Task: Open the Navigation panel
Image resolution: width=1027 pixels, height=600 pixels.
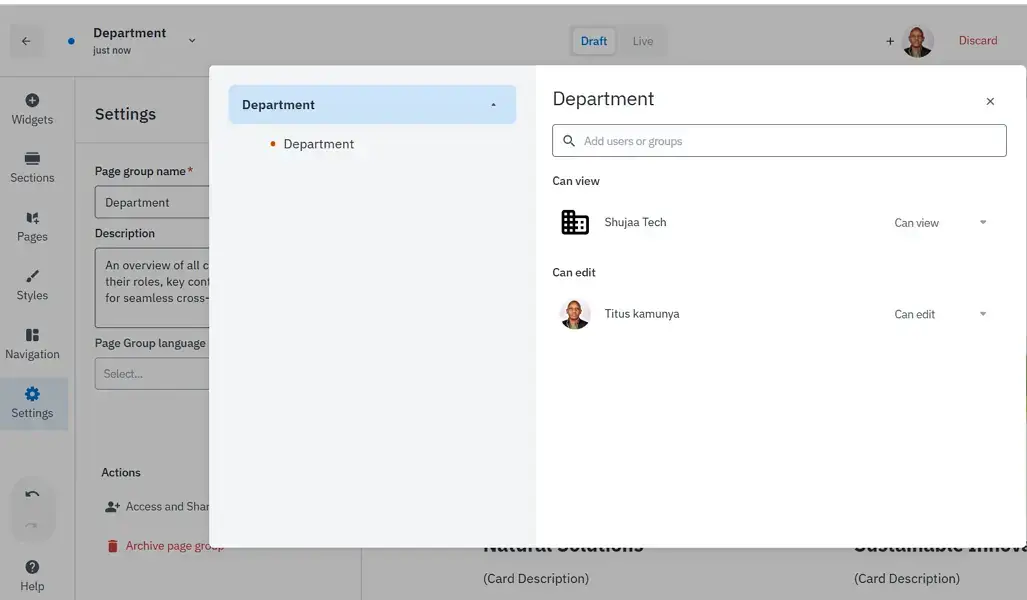Action: click(32, 345)
